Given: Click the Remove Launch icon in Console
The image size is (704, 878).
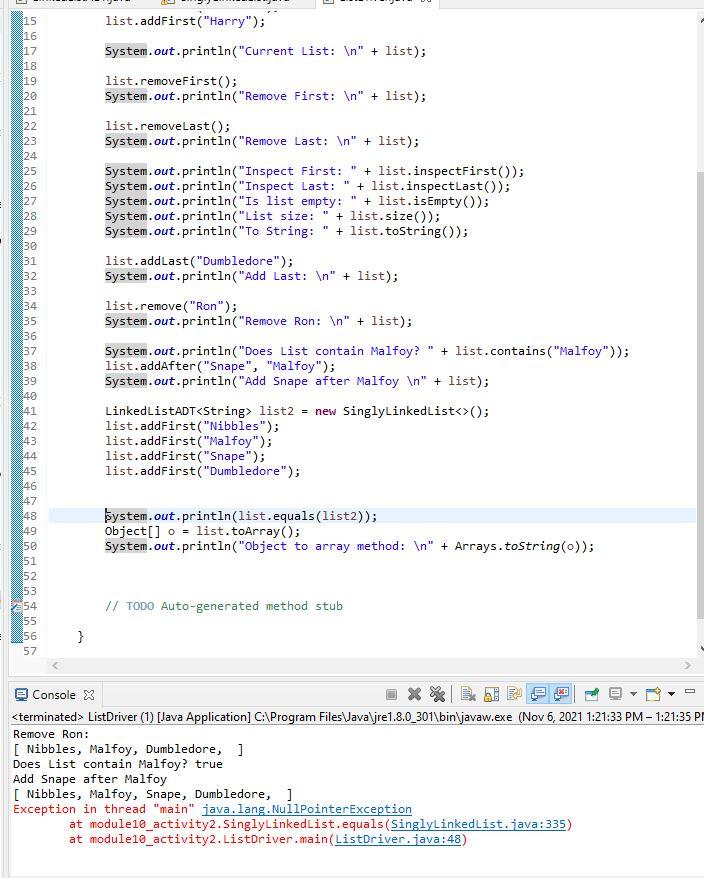Looking at the screenshot, I should [414, 694].
